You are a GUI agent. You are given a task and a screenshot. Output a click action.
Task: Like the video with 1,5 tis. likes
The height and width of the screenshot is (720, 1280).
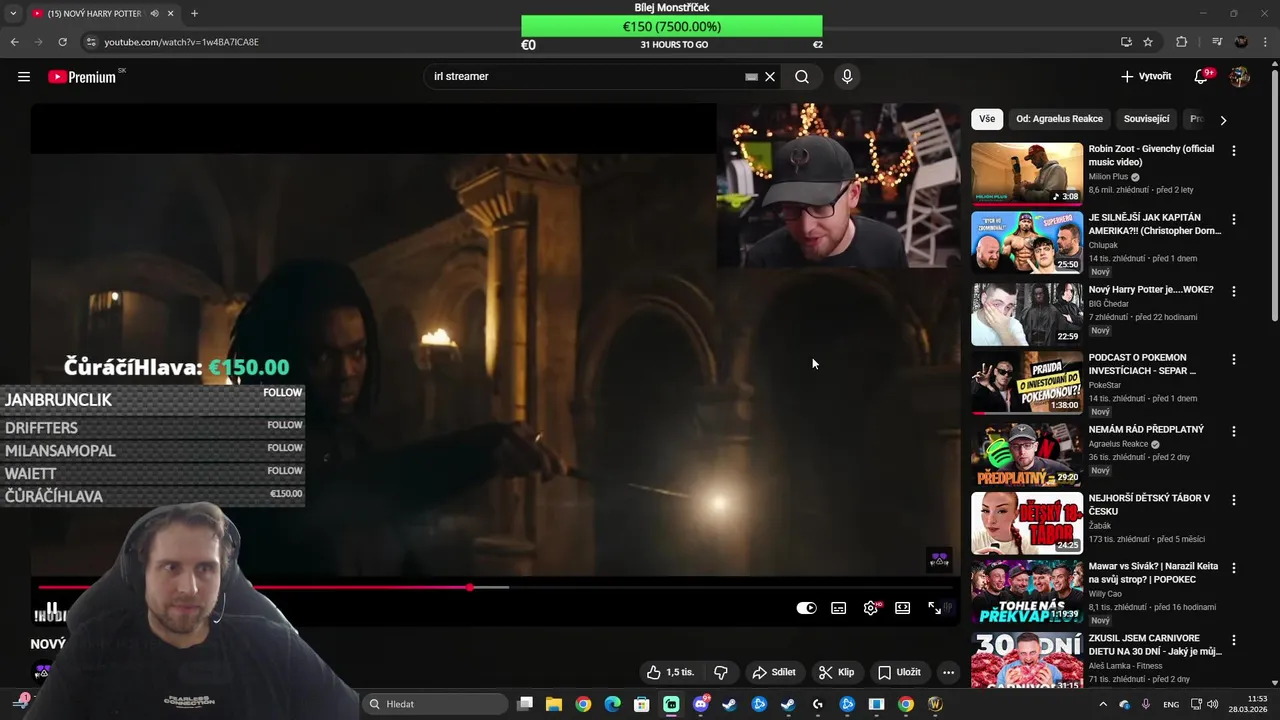[670, 673]
